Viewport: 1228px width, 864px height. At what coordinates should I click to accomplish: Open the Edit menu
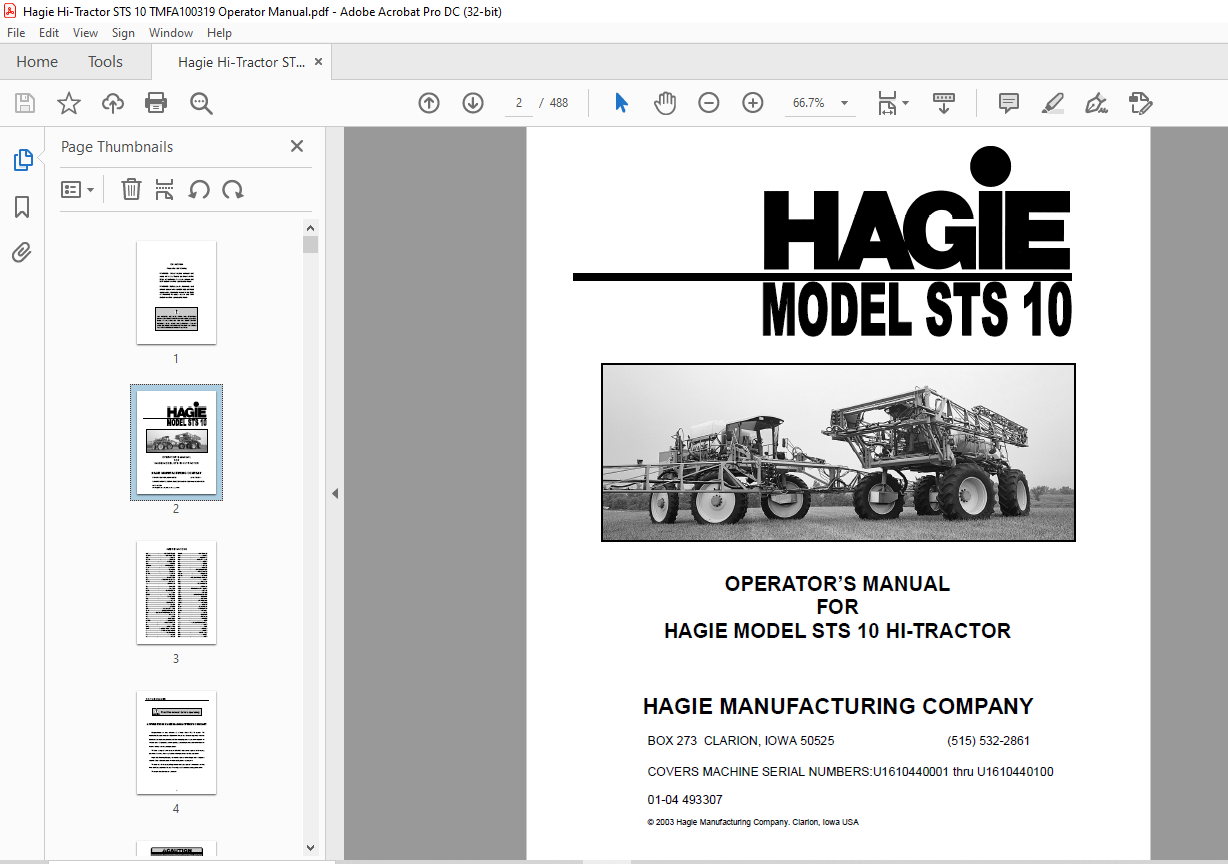tap(49, 33)
